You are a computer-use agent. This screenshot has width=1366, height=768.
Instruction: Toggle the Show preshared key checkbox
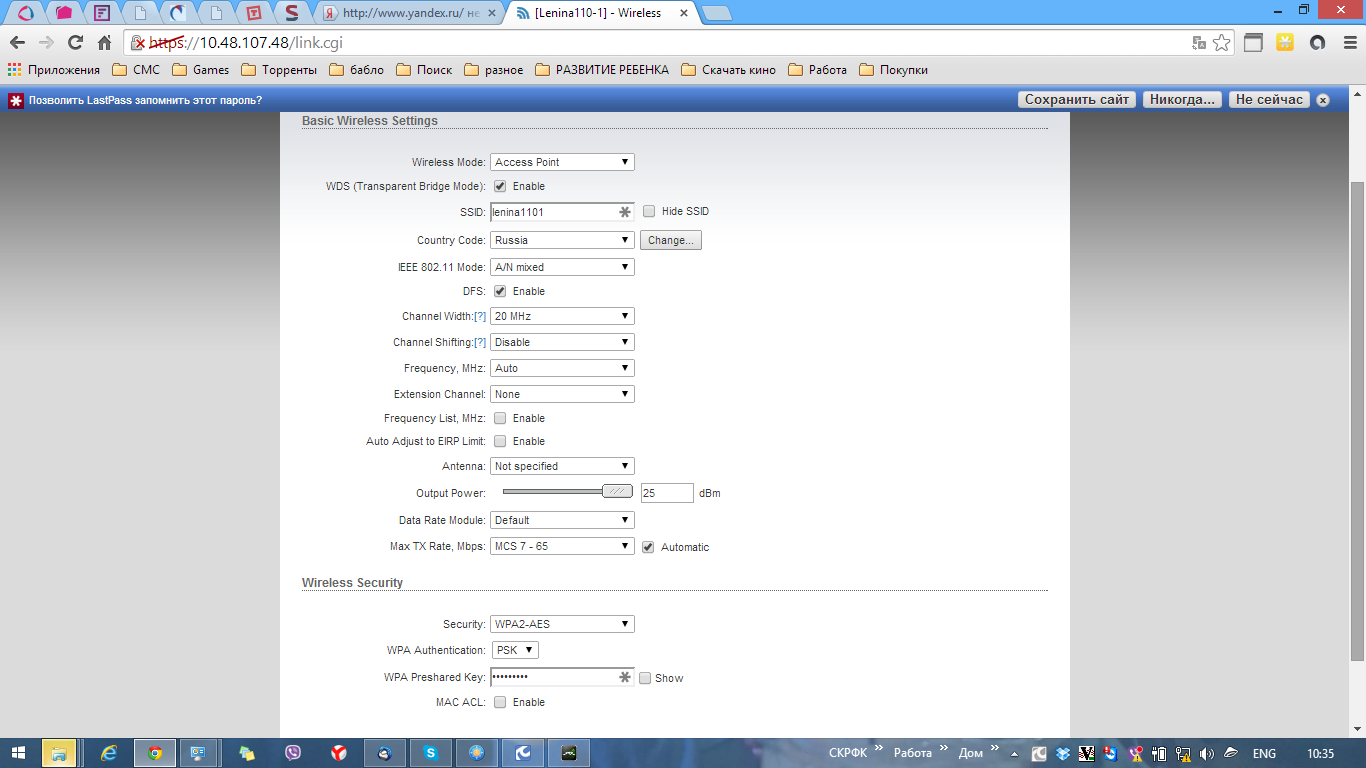[645, 678]
